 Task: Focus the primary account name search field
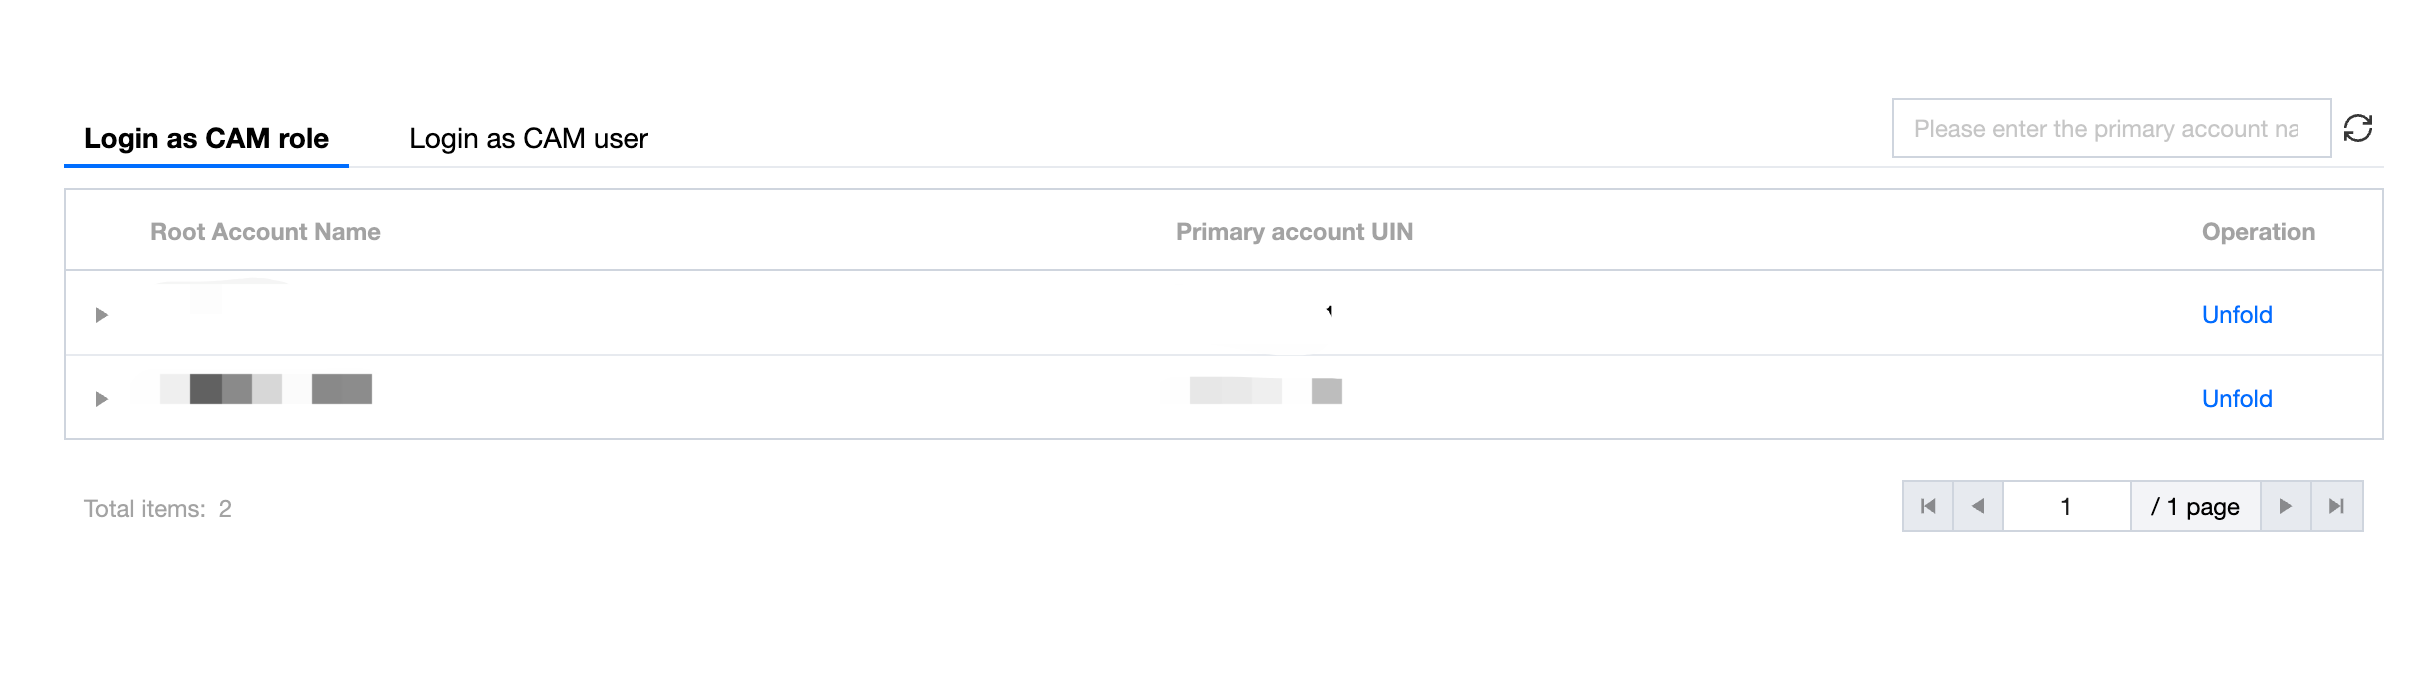point(2111,128)
